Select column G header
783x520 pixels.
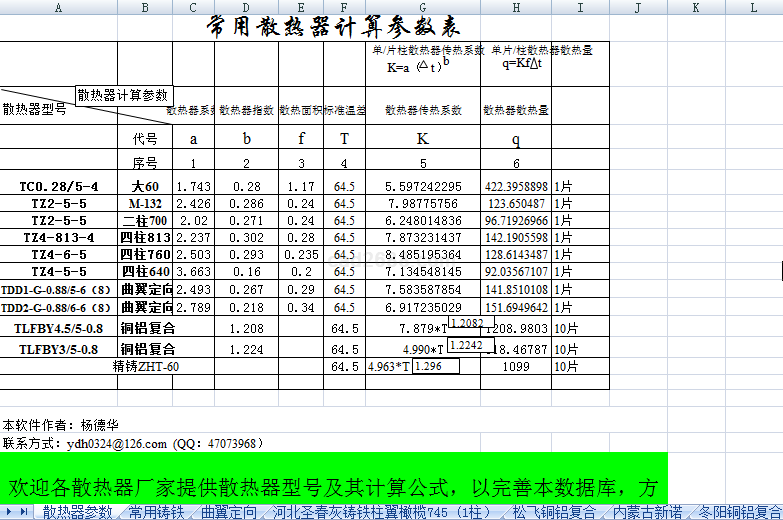click(x=423, y=7)
